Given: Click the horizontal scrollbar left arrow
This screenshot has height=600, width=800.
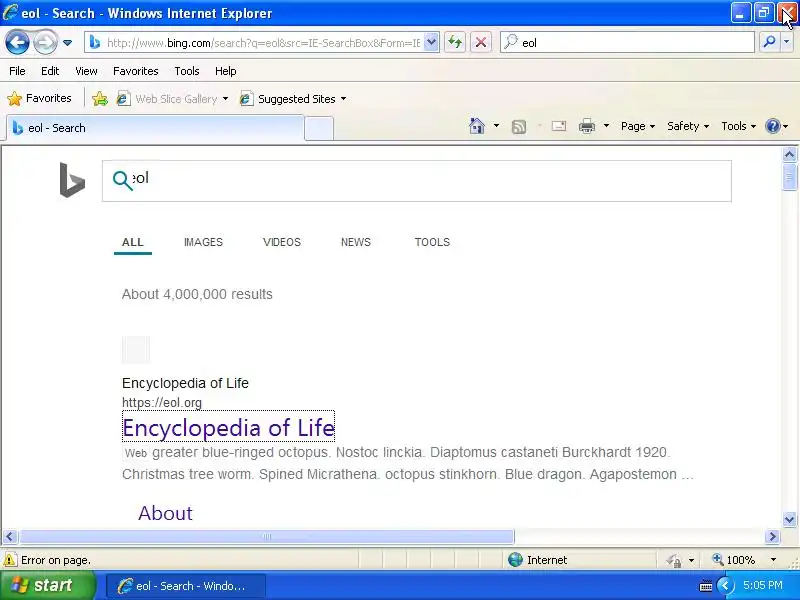Looking at the screenshot, I should pos(10,537).
